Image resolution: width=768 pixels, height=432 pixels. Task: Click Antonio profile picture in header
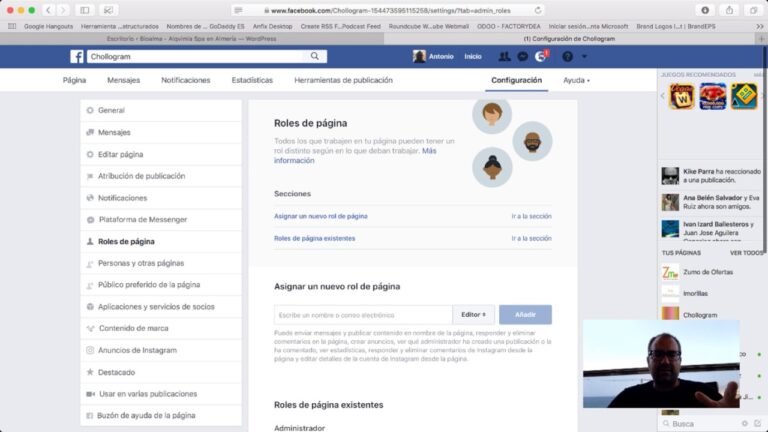pos(419,56)
